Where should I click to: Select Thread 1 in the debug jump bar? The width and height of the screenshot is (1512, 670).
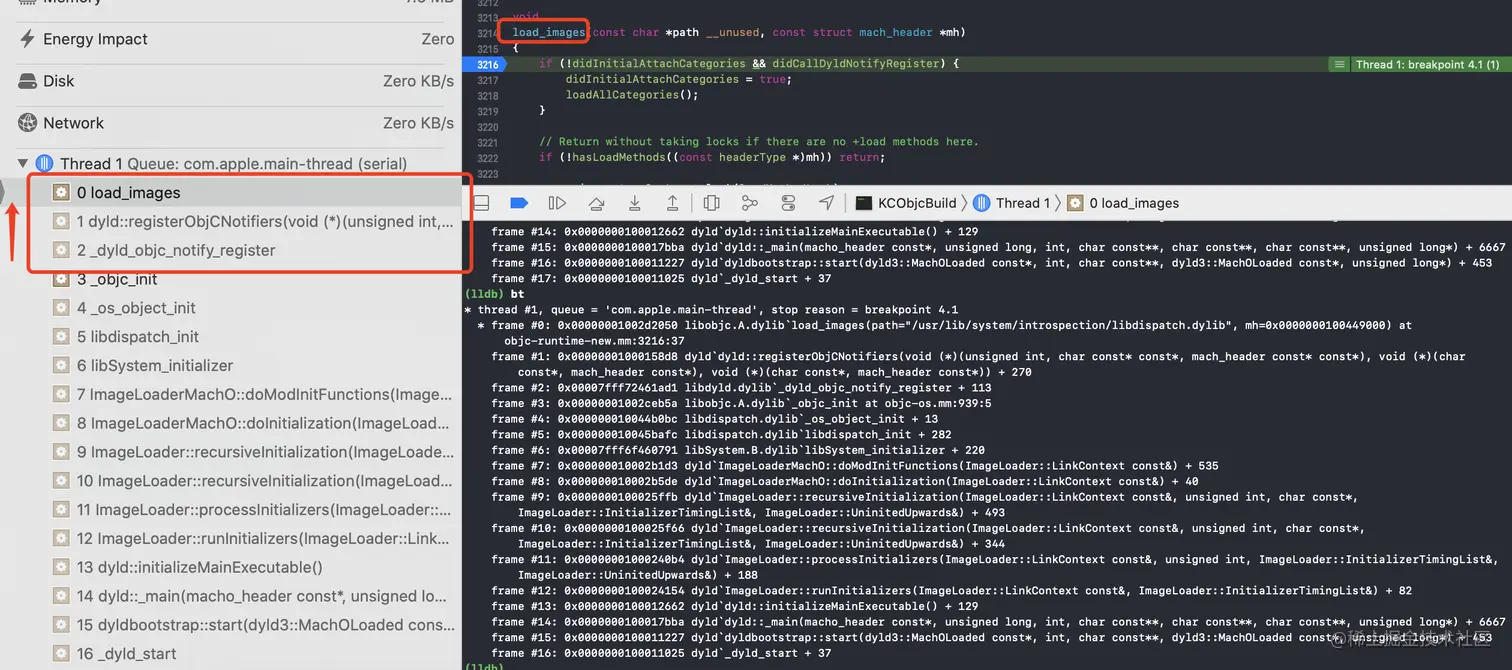point(1010,203)
